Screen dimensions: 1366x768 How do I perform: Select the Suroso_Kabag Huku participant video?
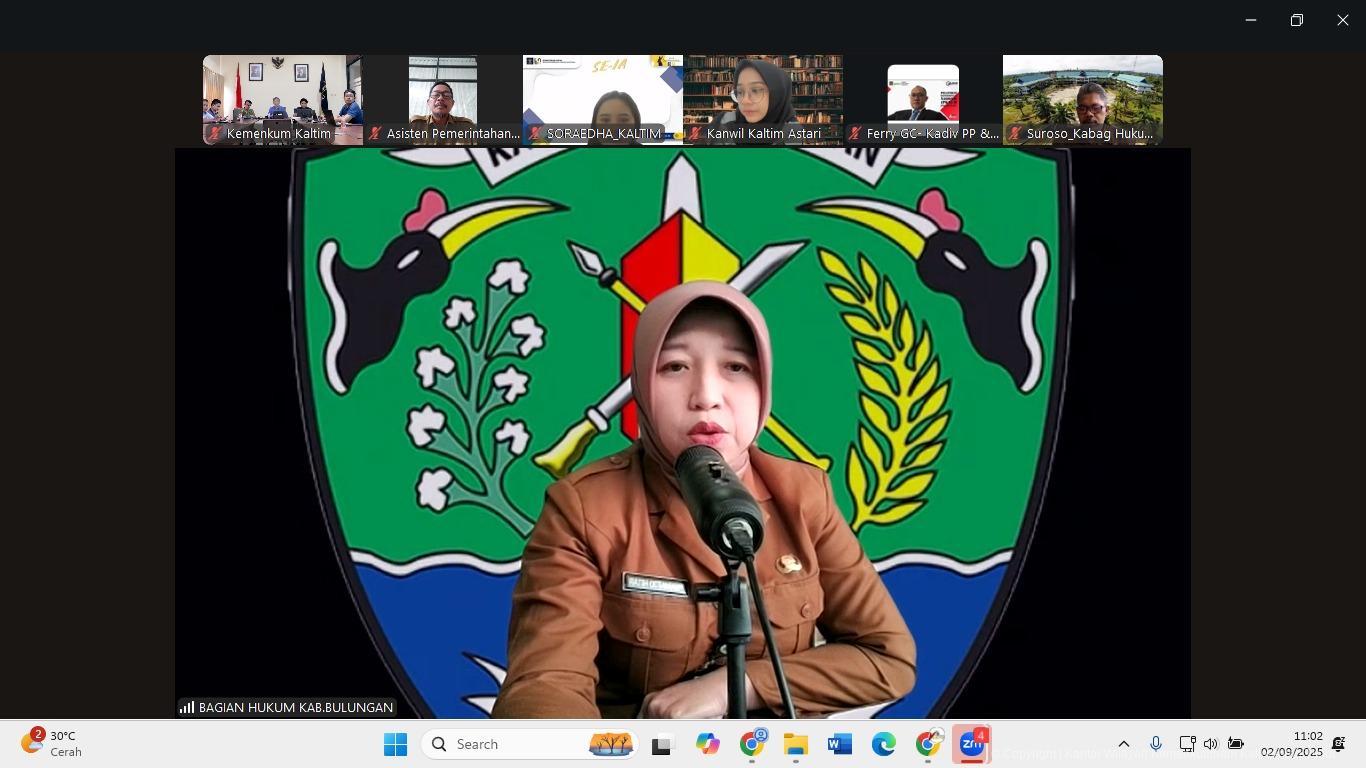(x=1083, y=100)
